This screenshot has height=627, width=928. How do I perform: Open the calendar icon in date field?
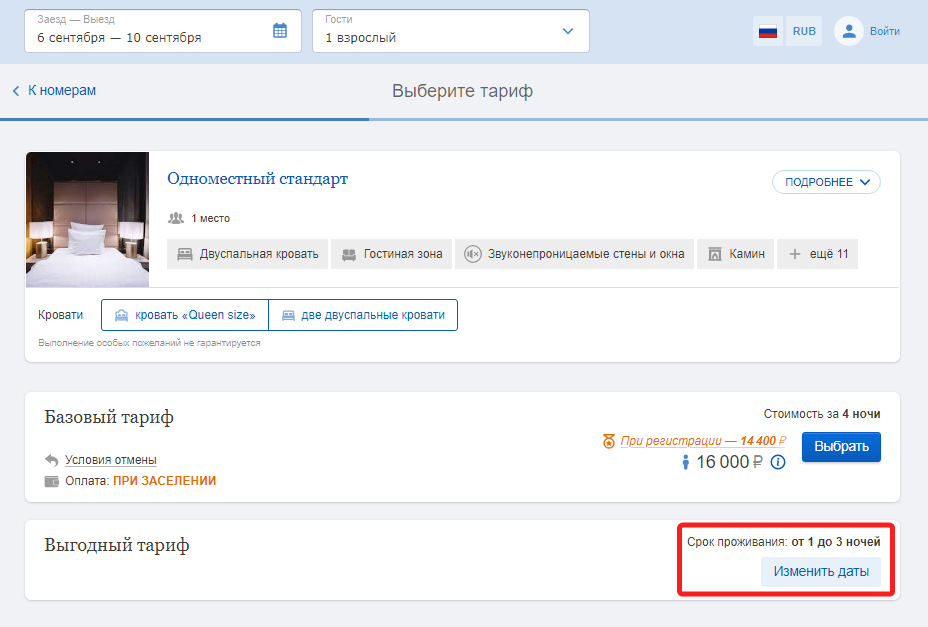(280, 30)
